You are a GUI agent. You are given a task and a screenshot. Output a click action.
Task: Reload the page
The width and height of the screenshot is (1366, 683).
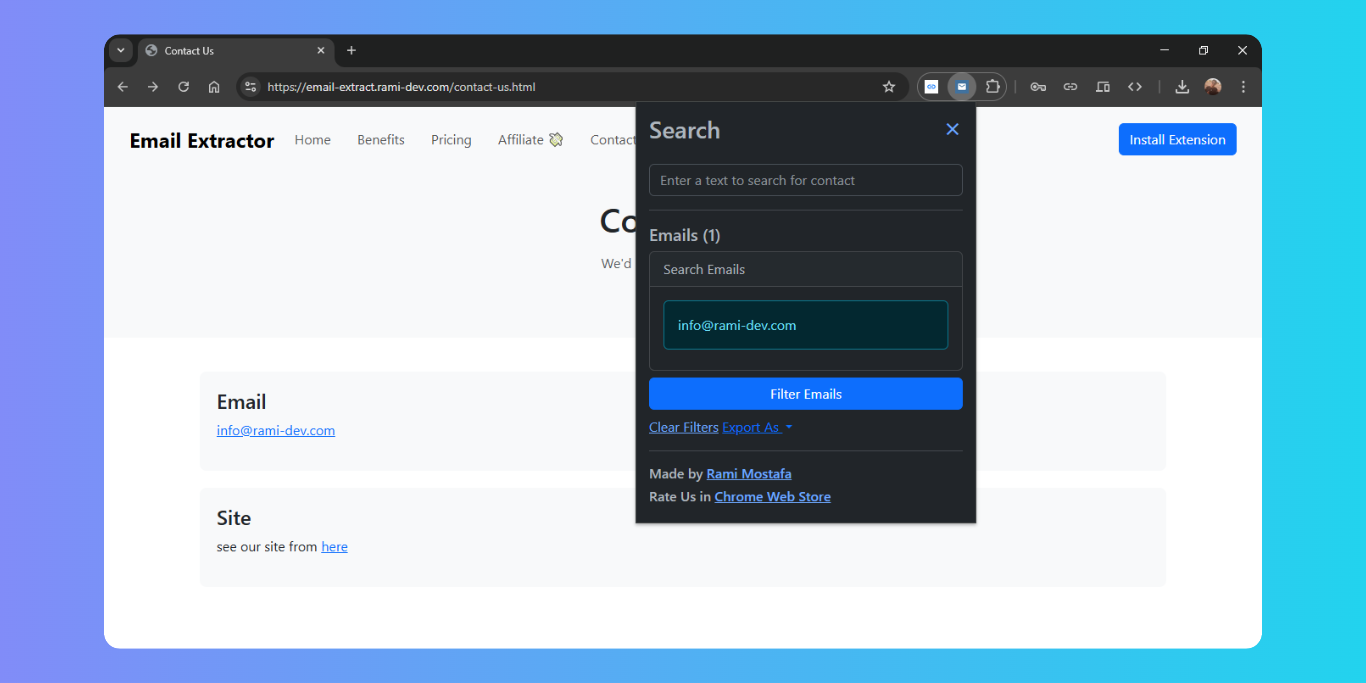click(x=184, y=87)
